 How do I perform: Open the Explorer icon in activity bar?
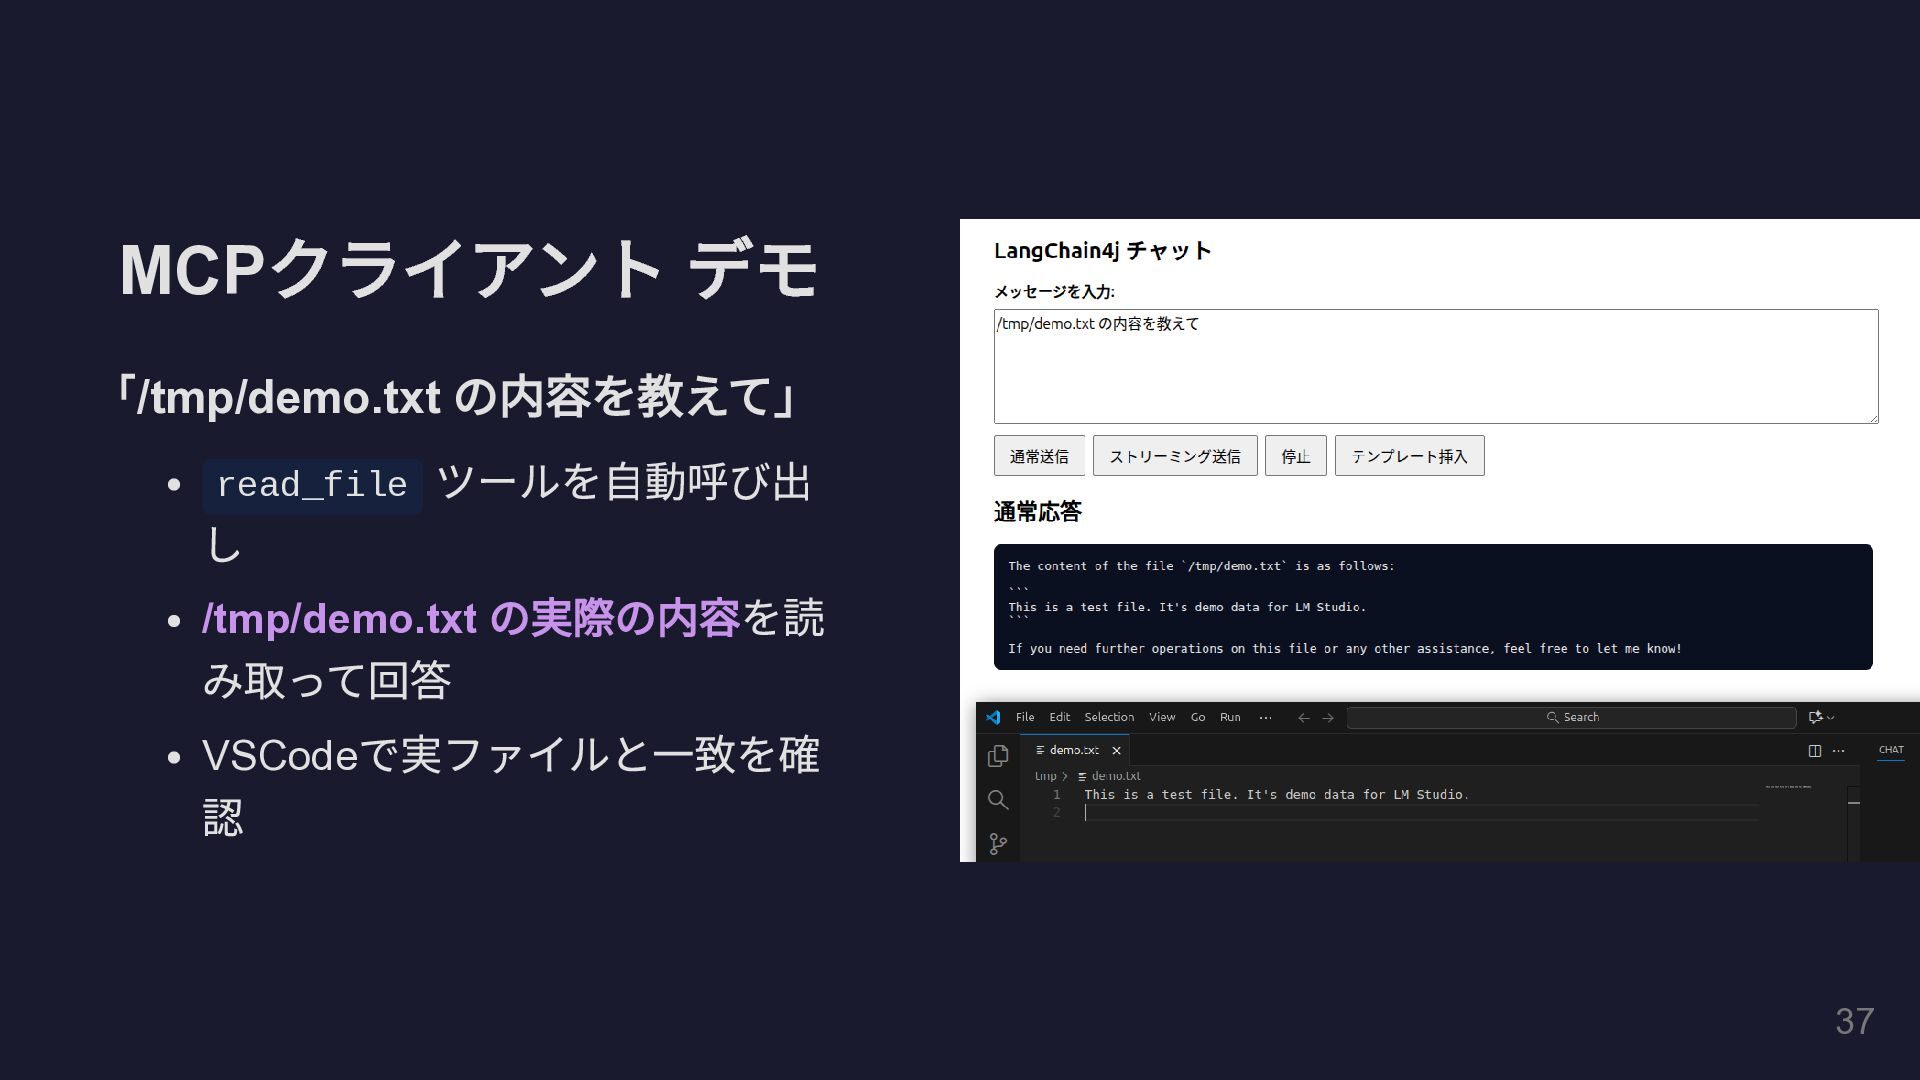(x=997, y=757)
